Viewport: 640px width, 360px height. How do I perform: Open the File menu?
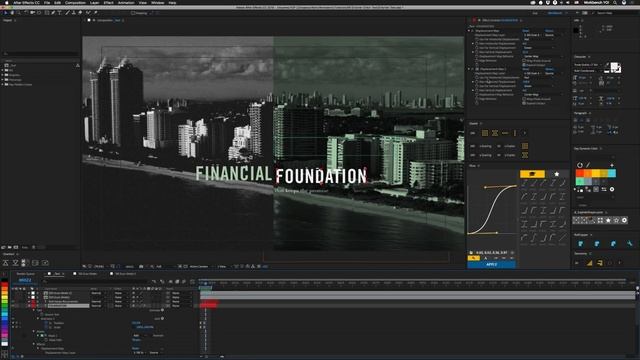[47, 2]
